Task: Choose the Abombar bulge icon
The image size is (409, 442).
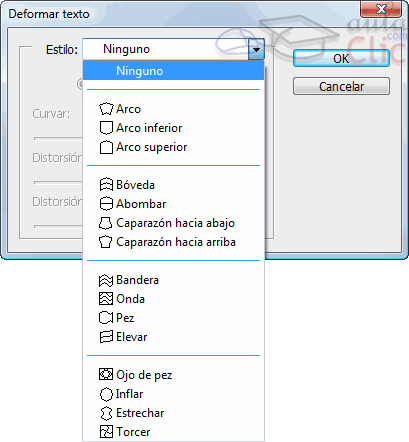Action: coord(106,204)
